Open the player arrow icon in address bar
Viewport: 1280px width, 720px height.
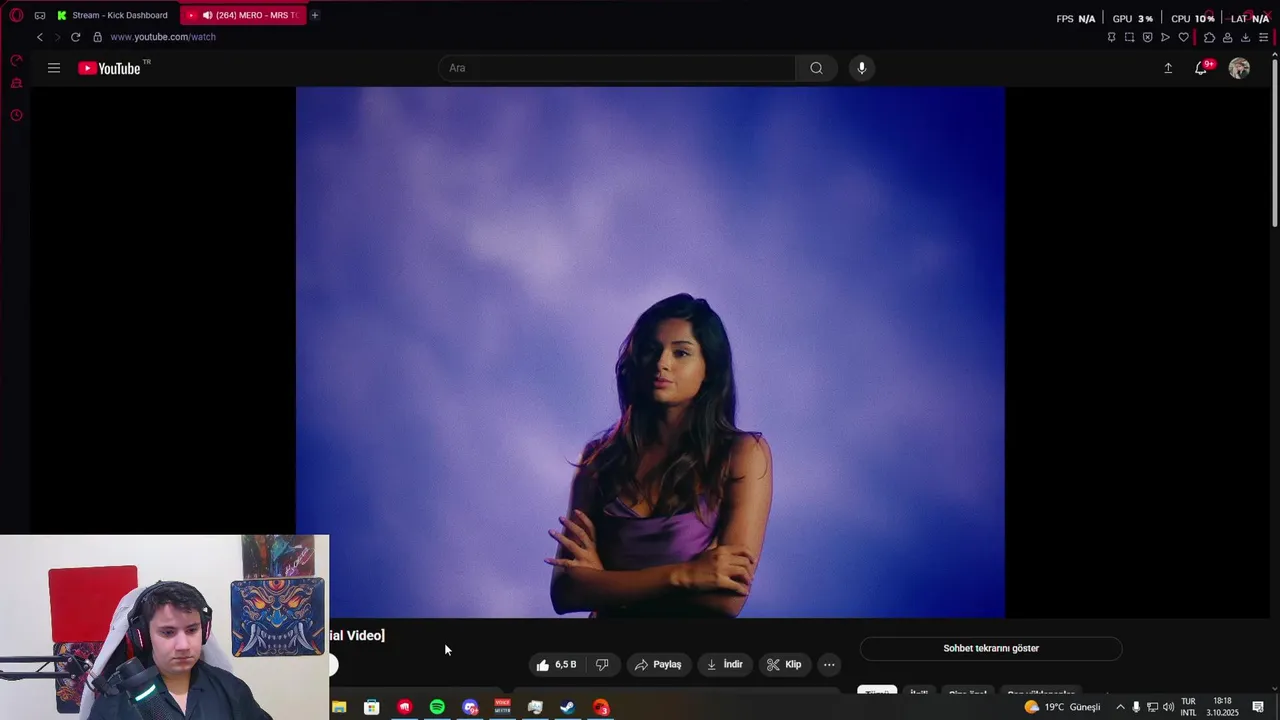tap(1165, 37)
